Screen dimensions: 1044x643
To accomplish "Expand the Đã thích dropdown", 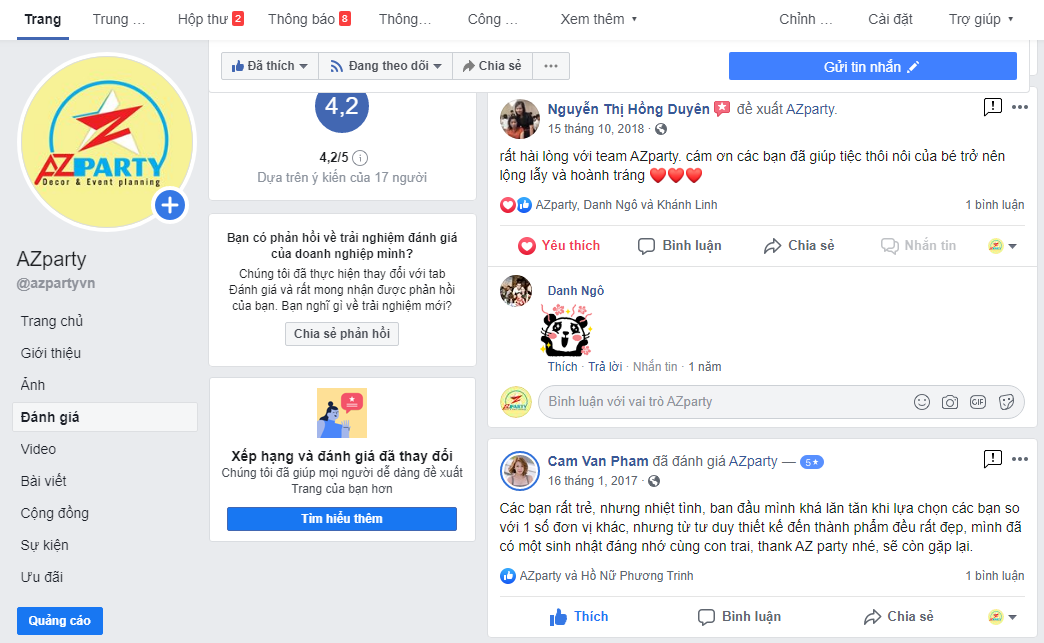I will pos(270,66).
